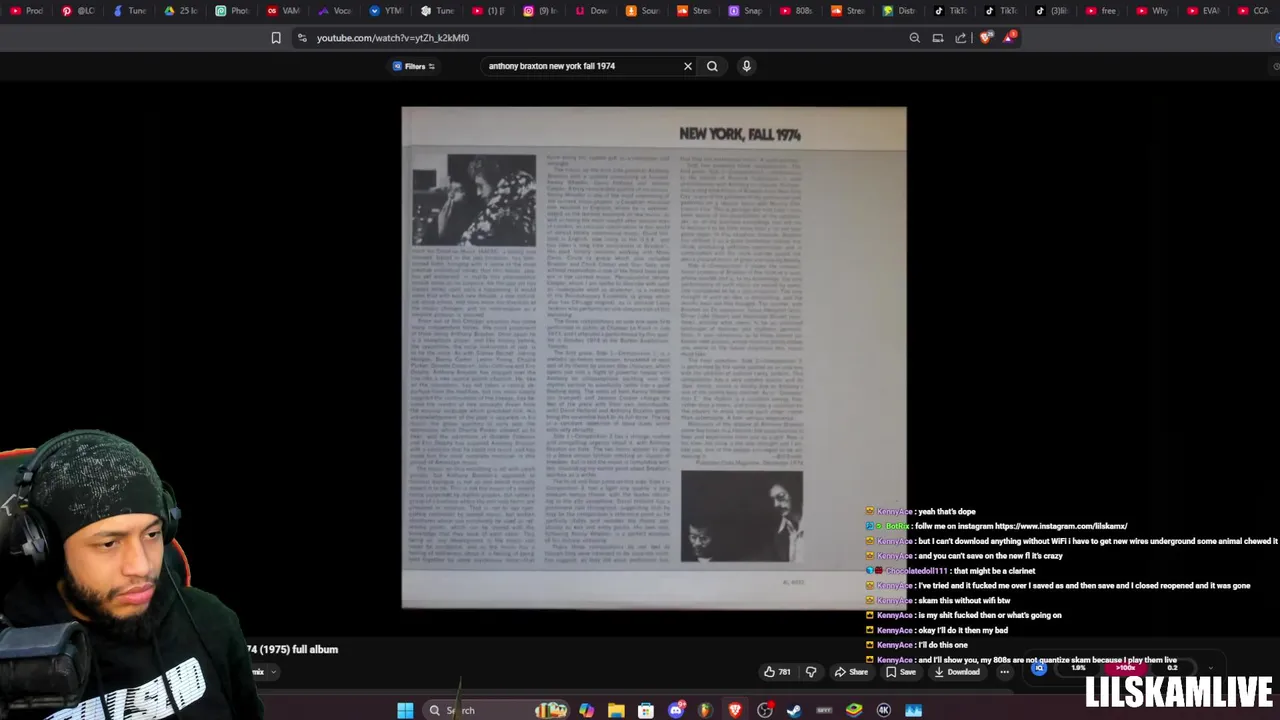Viewport: 1280px width, 720px height.
Task: Click the zoom magnifier in the address bar
Action: pyautogui.click(x=914, y=38)
